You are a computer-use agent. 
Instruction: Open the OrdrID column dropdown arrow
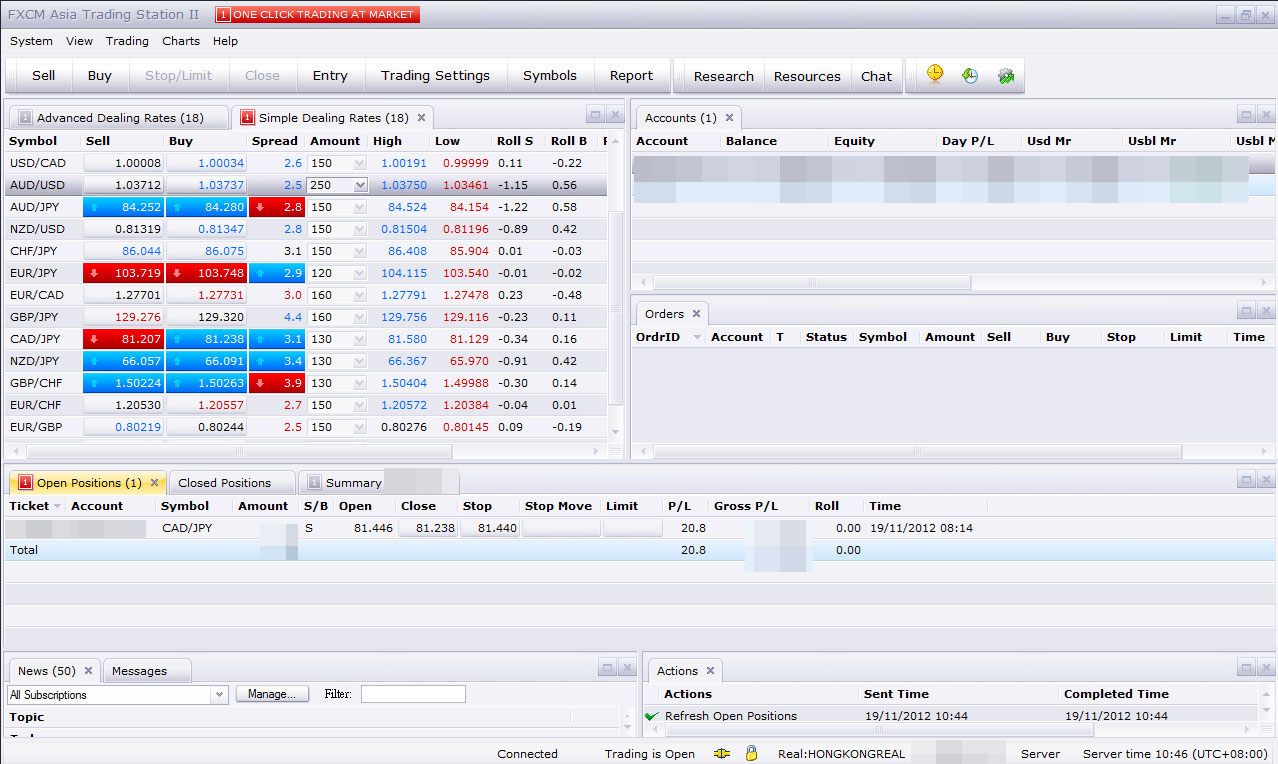coord(696,337)
